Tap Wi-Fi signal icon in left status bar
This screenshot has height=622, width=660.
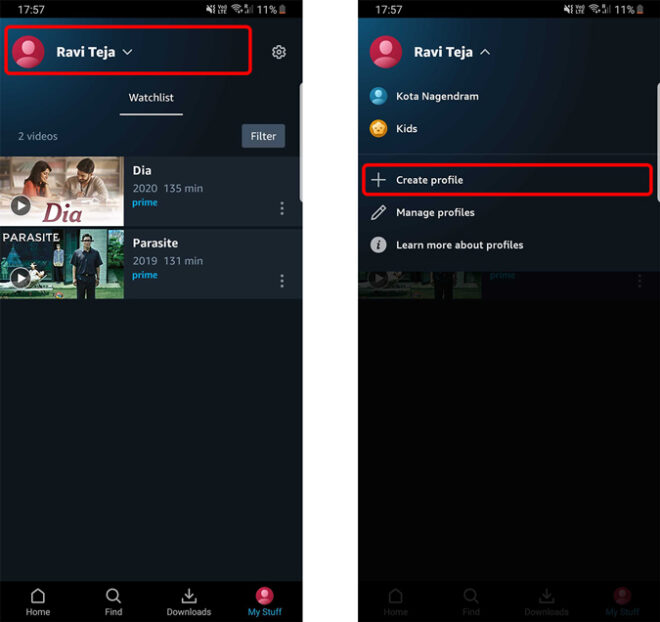tap(237, 9)
